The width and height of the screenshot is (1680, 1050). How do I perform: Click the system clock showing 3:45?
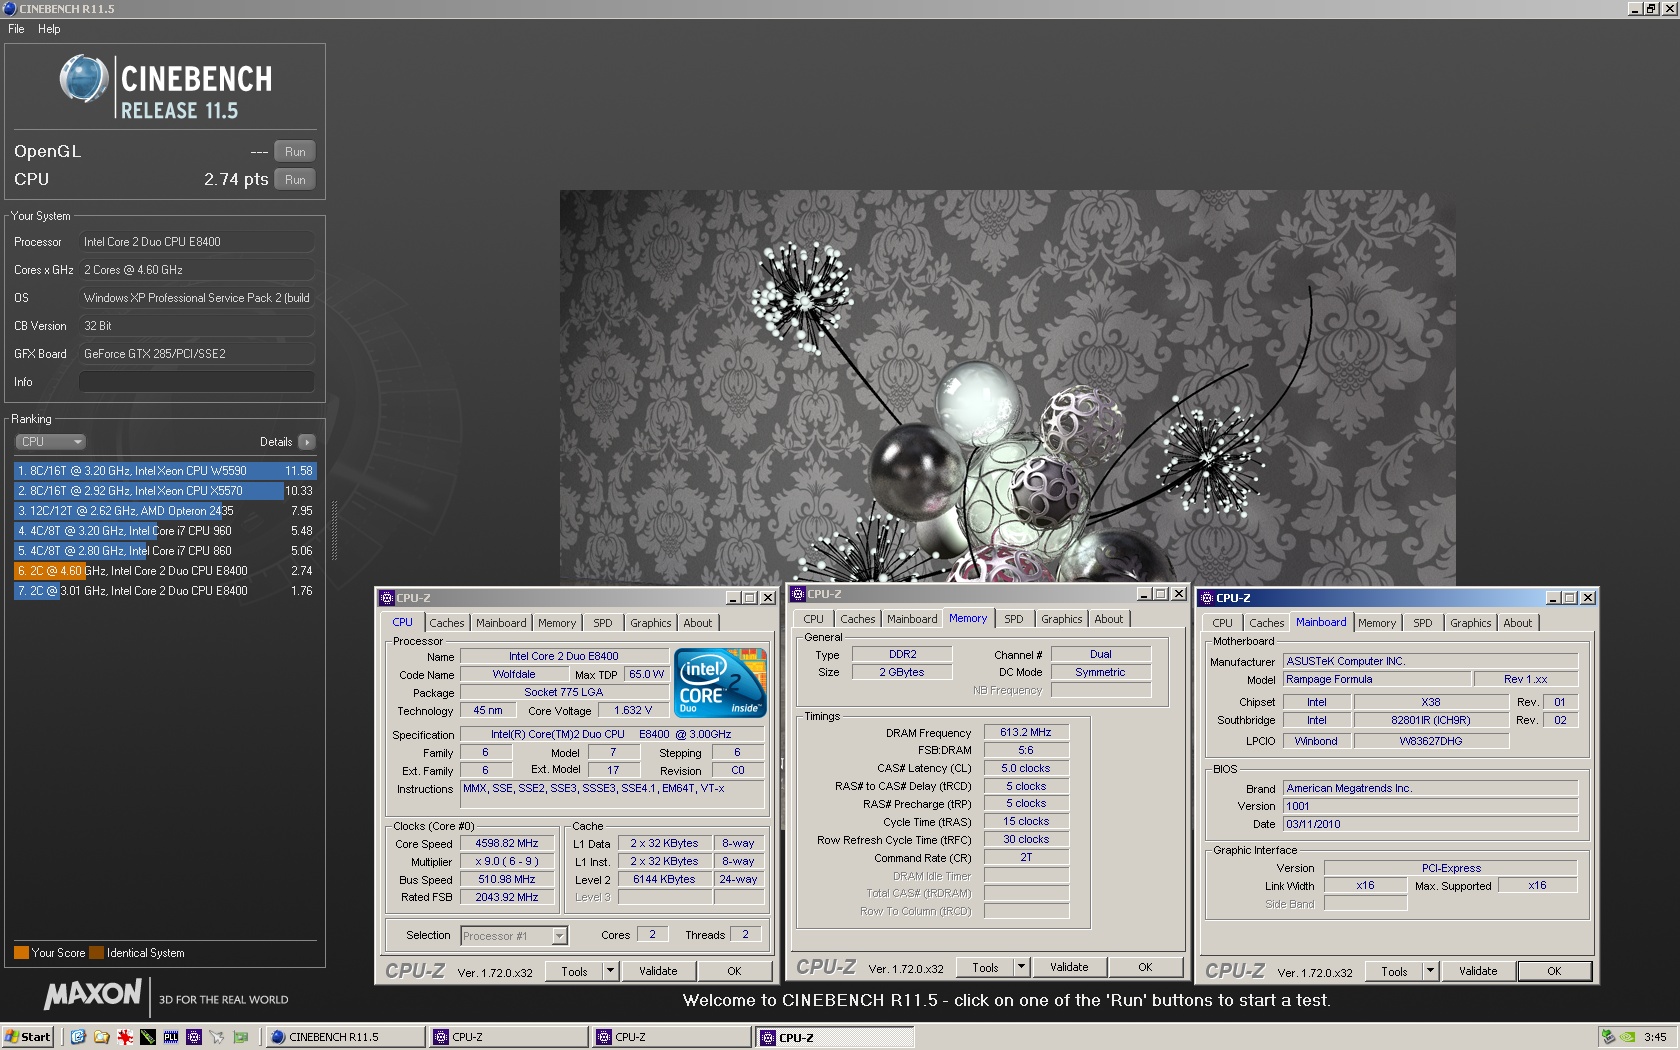click(x=1655, y=1037)
